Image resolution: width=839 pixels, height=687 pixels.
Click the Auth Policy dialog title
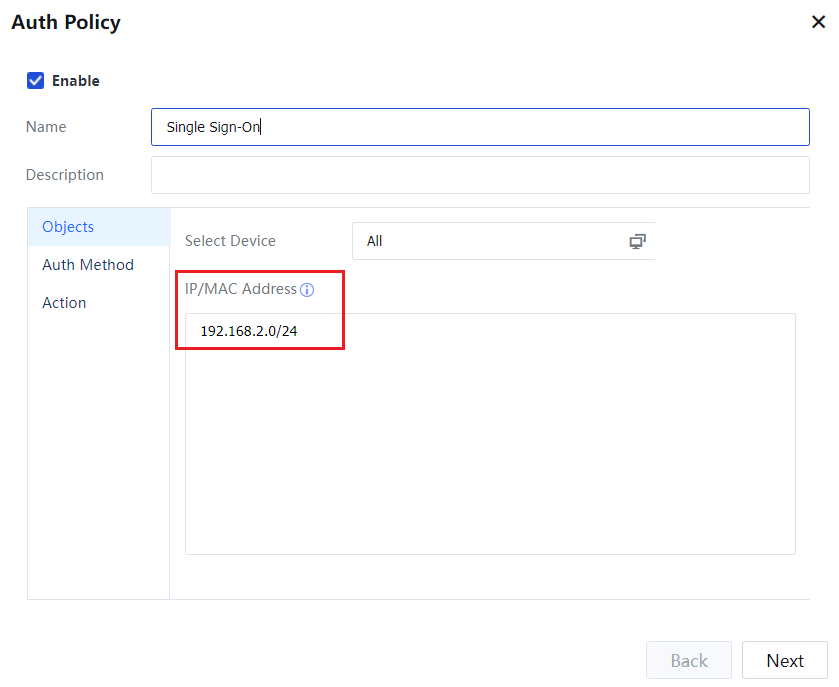(x=66, y=22)
